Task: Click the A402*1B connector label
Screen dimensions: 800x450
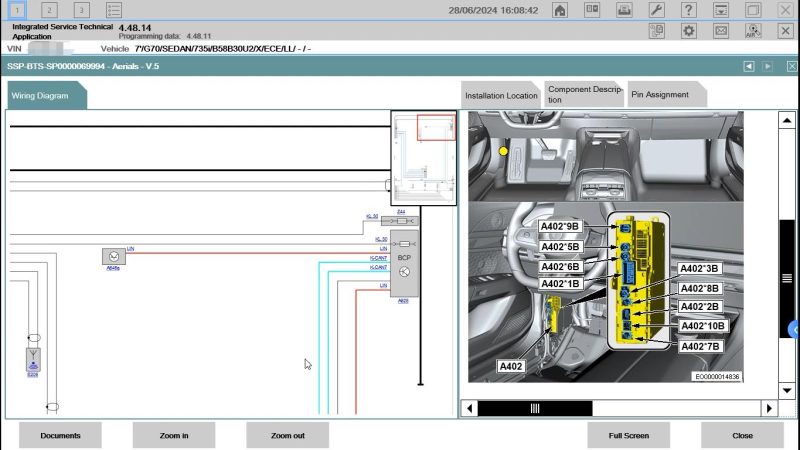Action: click(560, 284)
